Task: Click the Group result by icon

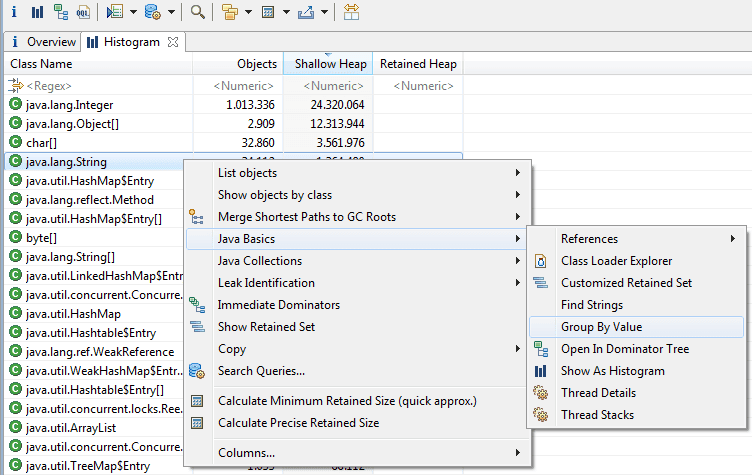Action: tap(230, 12)
